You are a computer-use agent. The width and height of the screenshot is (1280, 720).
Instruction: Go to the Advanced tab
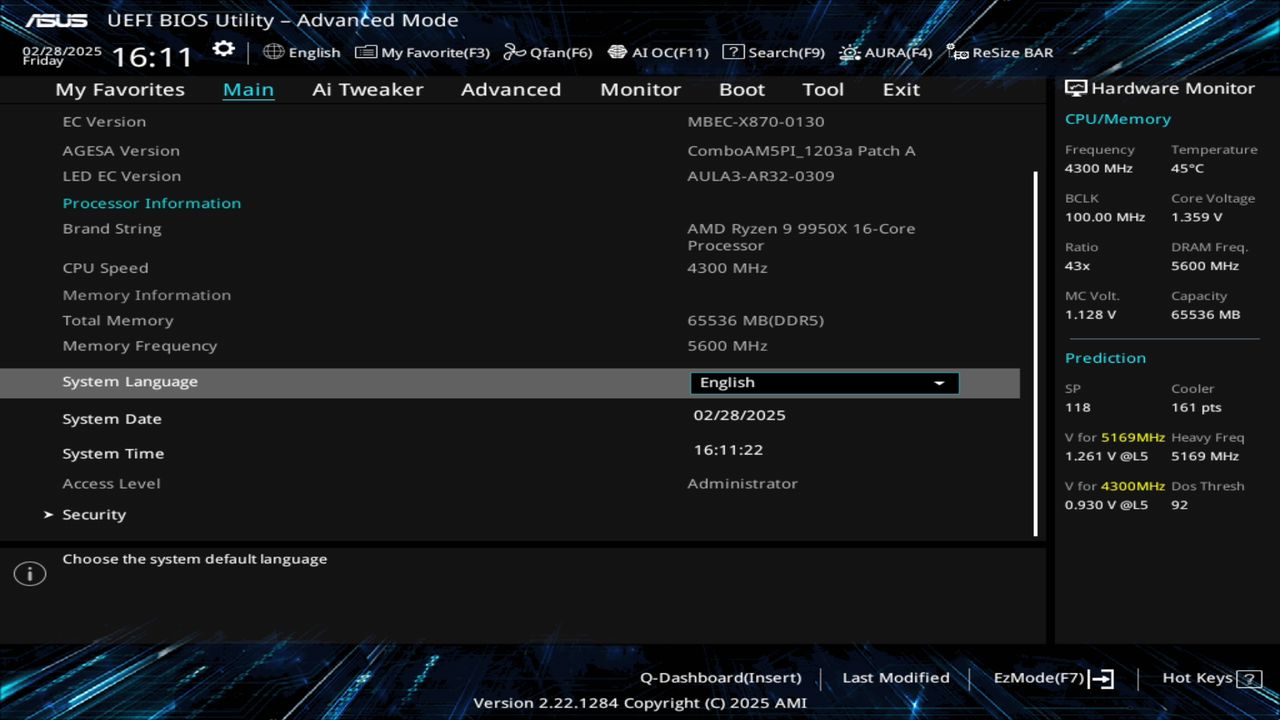click(511, 89)
